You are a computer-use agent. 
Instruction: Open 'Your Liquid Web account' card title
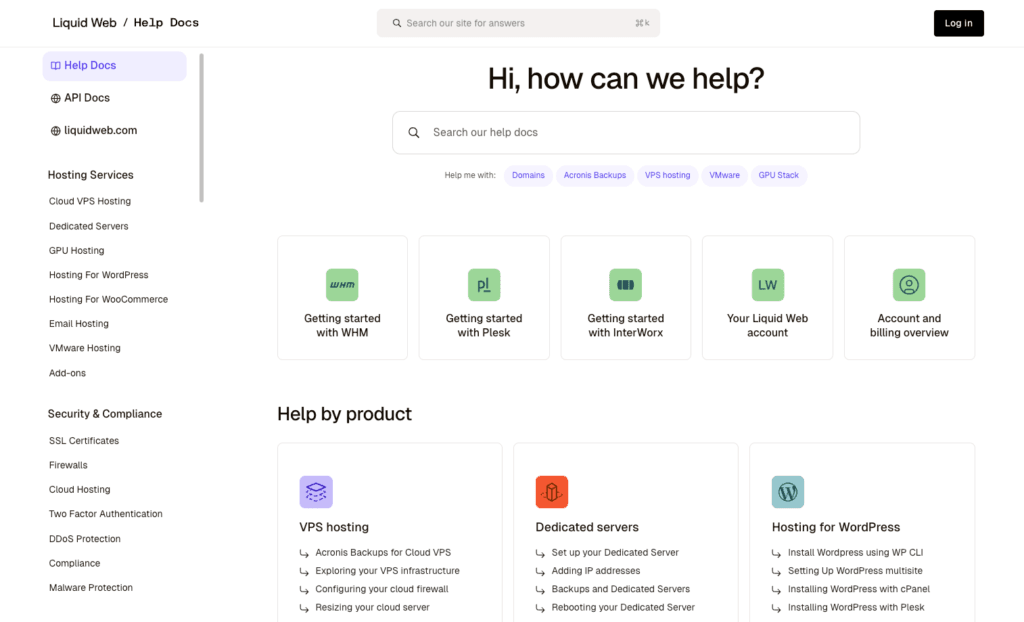[x=767, y=325]
